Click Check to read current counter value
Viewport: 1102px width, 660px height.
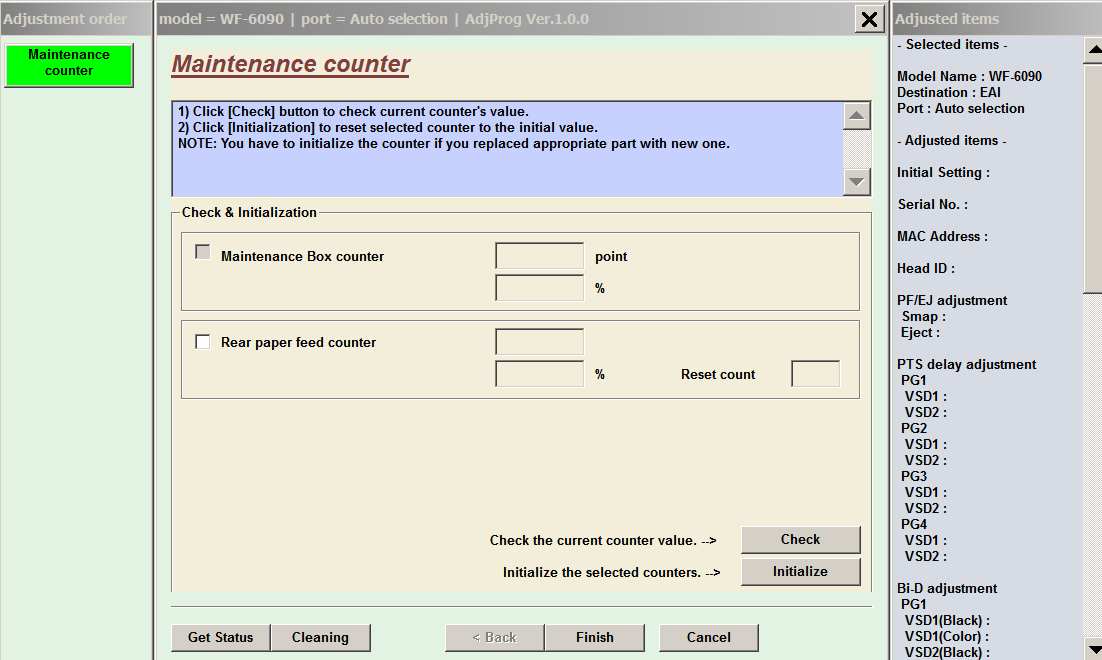[x=800, y=539]
